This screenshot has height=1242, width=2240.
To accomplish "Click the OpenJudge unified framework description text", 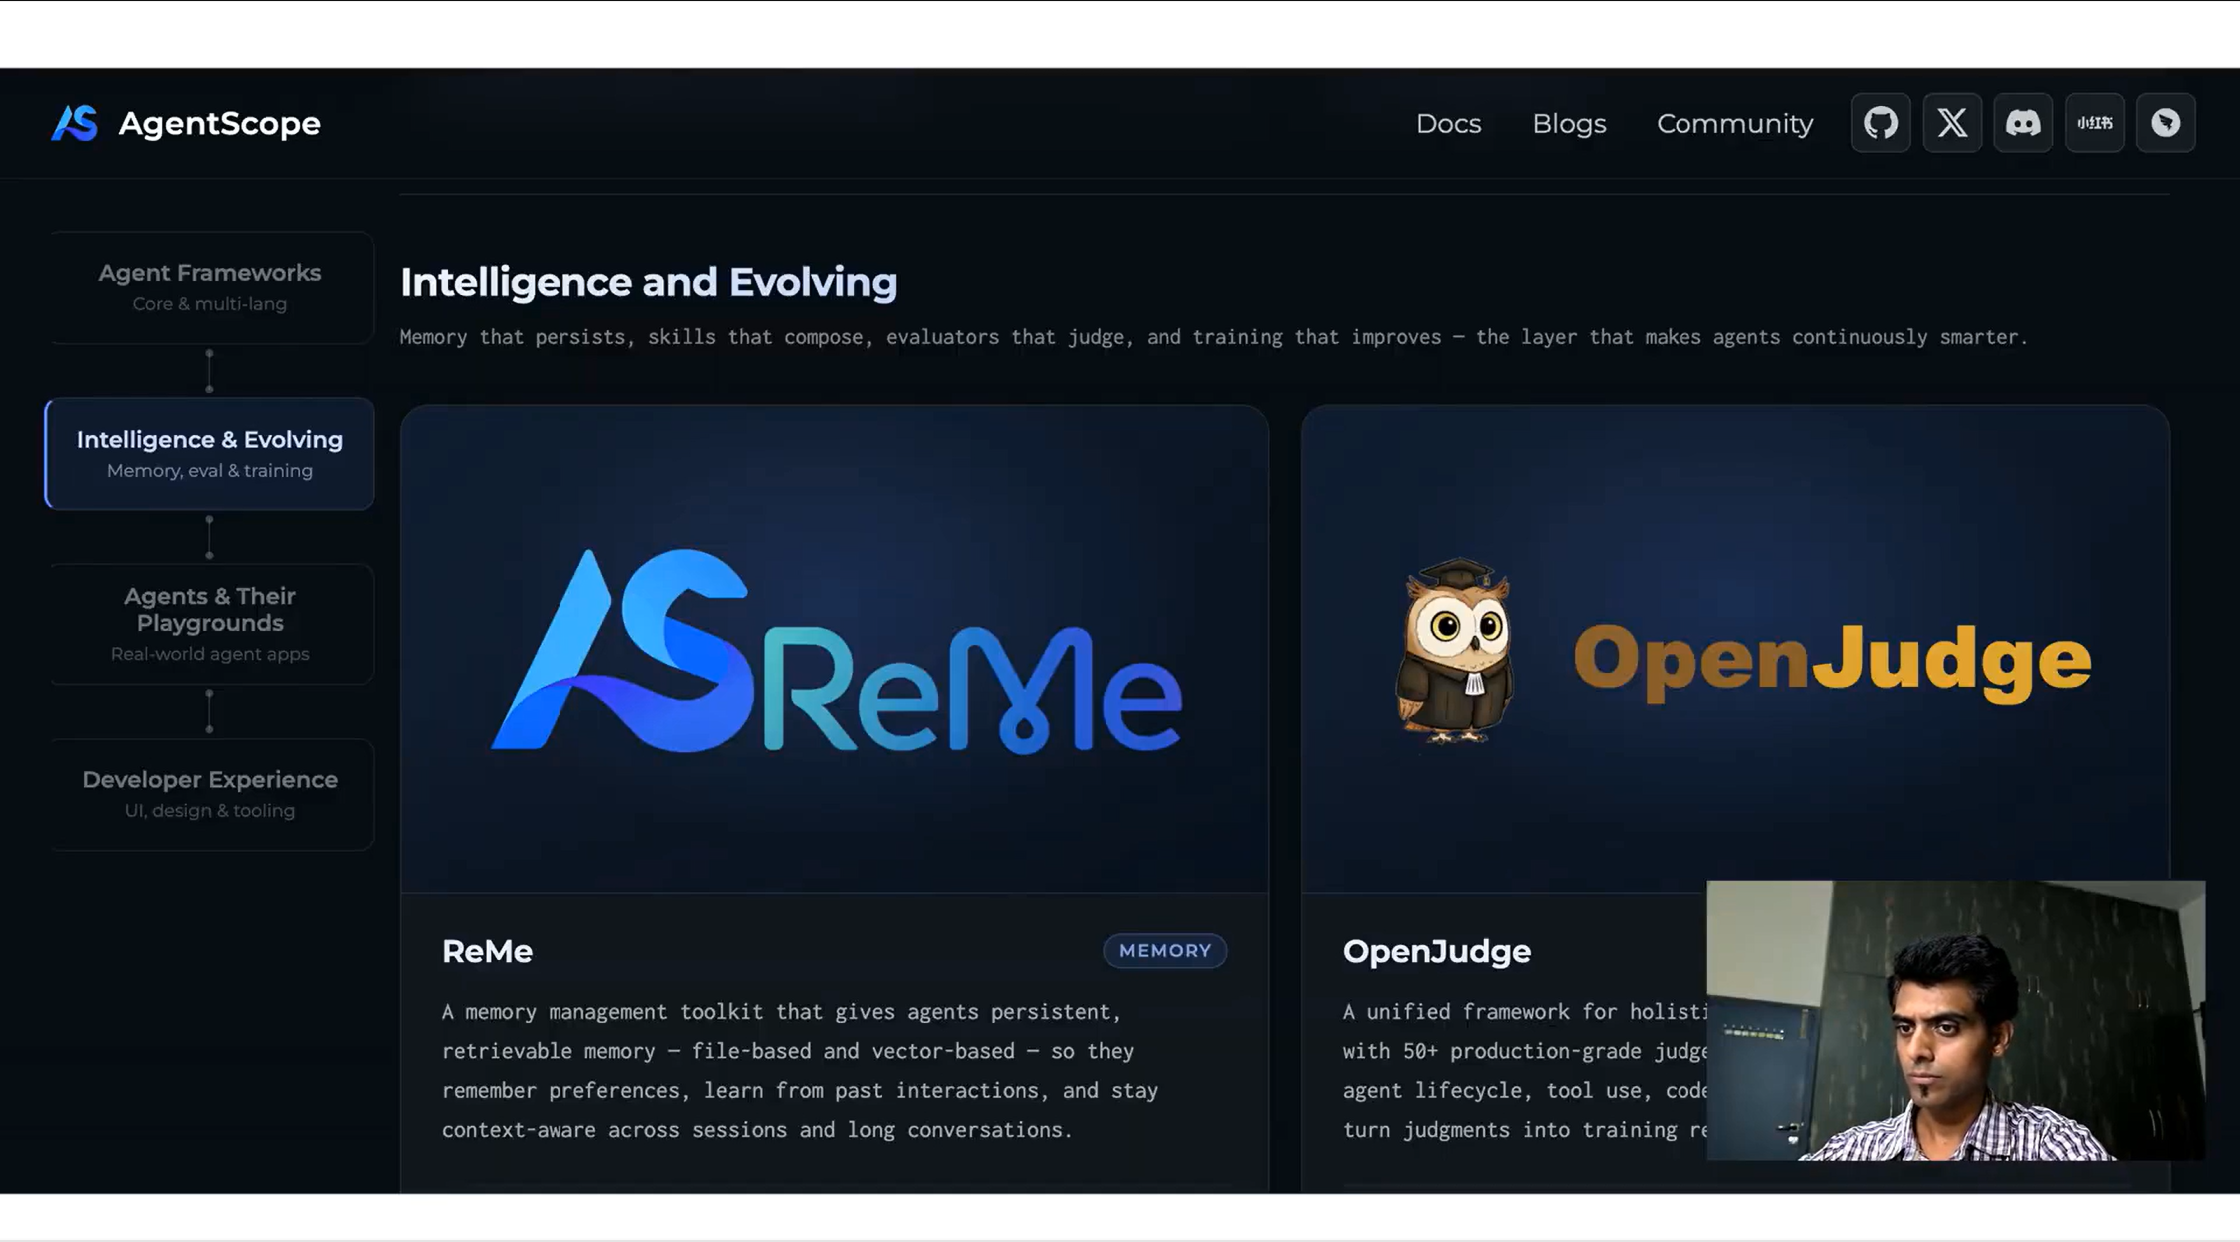I will tap(1525, 1071).
